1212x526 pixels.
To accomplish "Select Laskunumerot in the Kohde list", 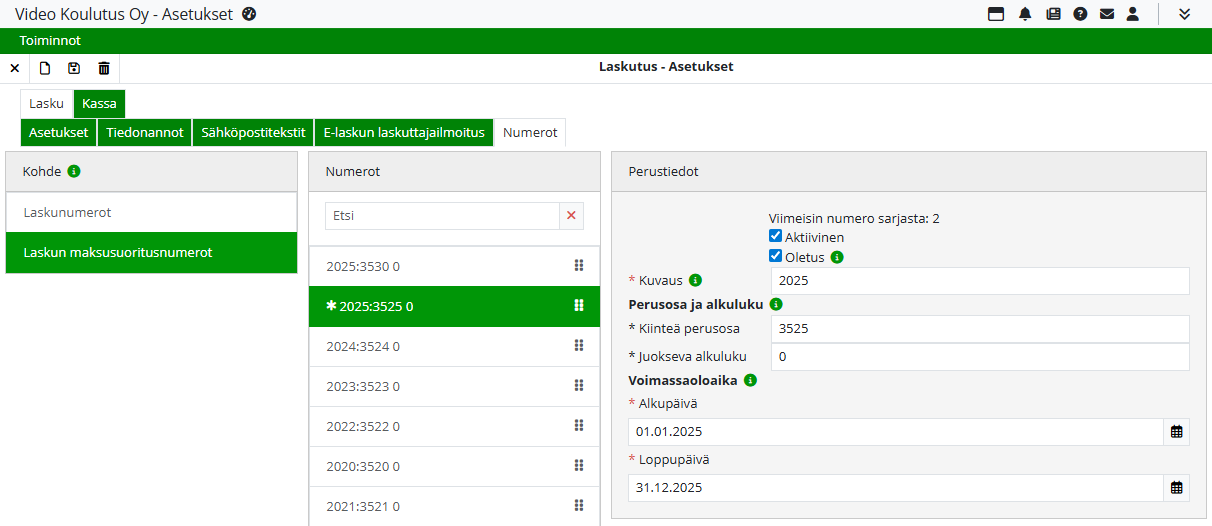I will point(151,213).
